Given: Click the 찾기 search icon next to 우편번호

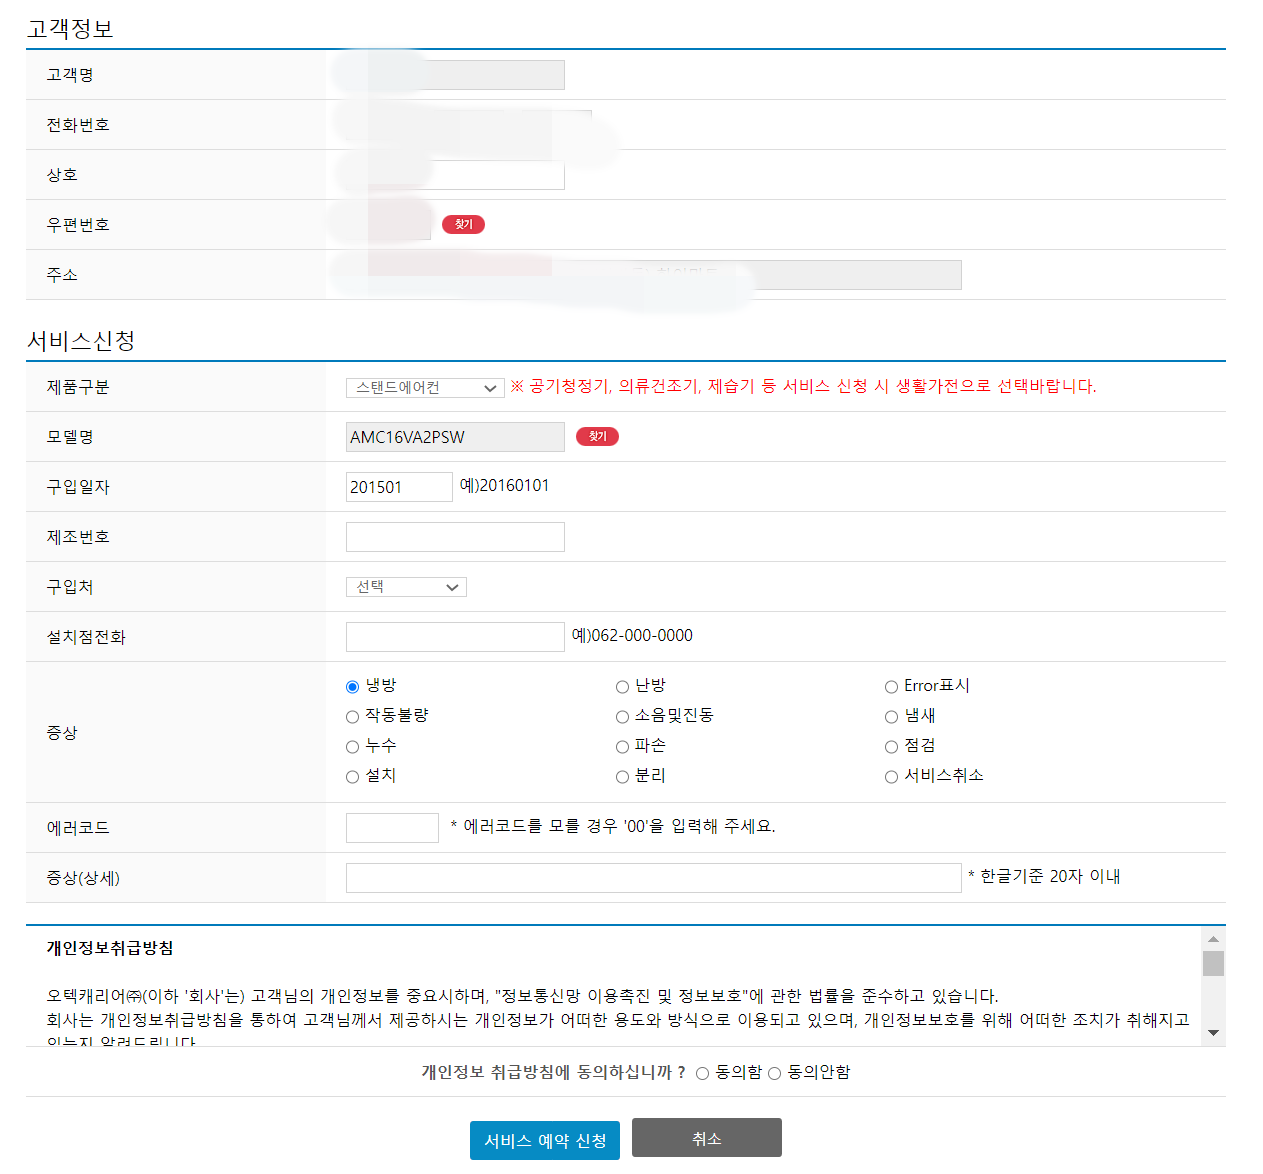Looking at the screenshot, I should [463, 224].
